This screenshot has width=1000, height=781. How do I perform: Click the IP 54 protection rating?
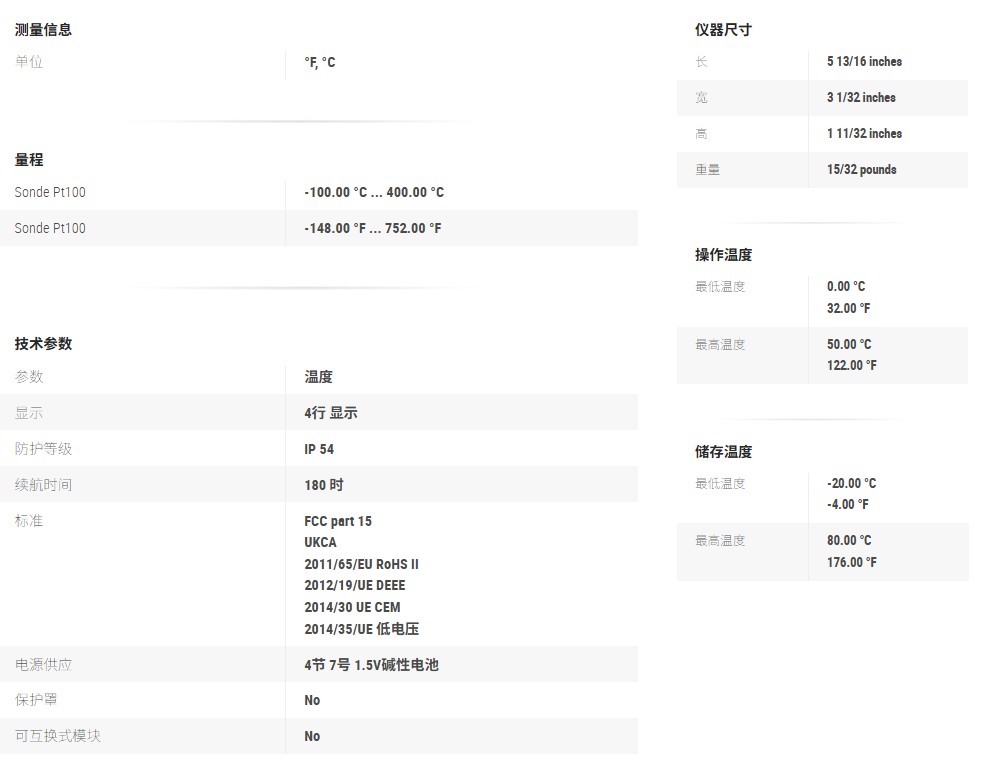[x=319, y=449]
